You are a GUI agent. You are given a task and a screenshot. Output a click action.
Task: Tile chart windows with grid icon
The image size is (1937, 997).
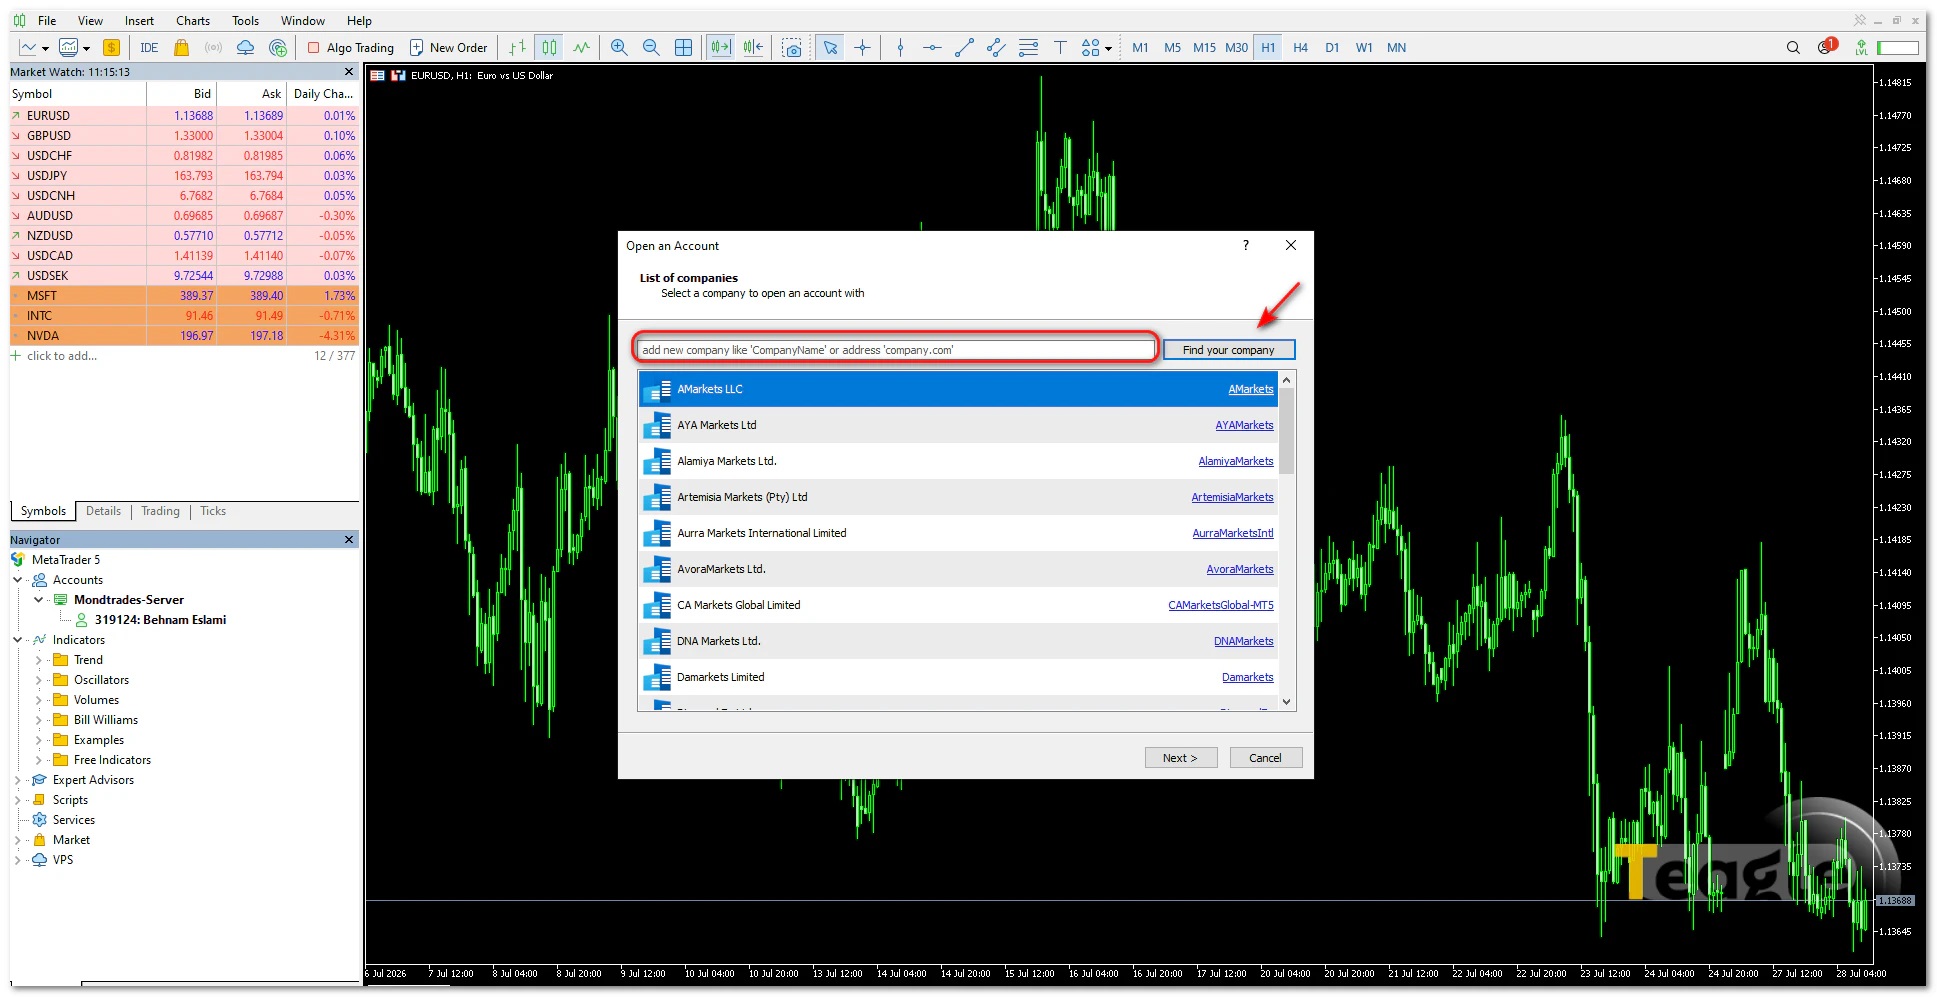pos(683,47)
